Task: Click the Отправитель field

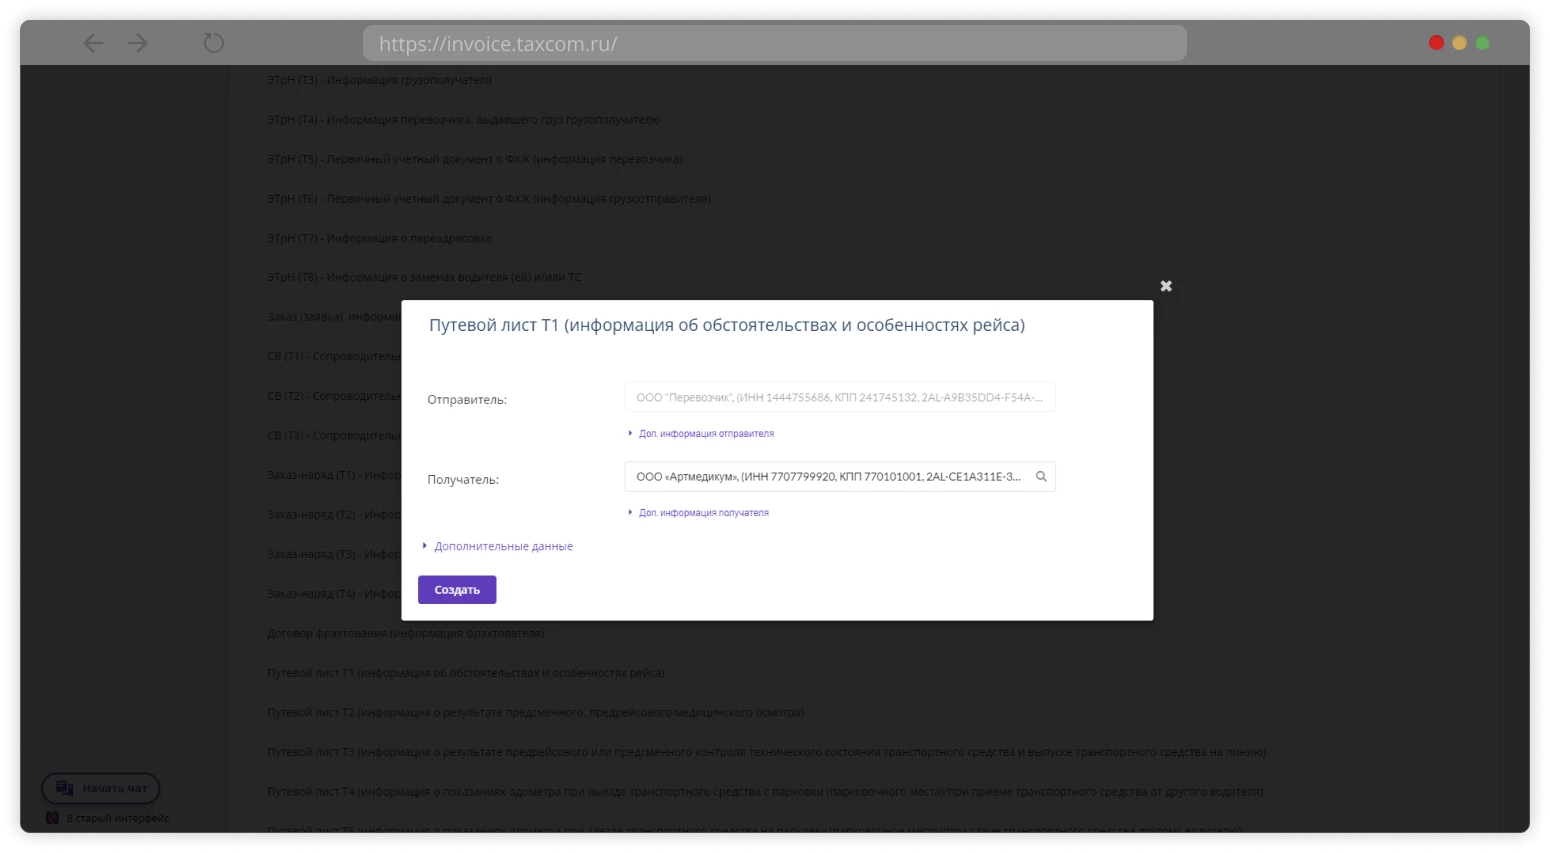Action: [x=839, y=397]
